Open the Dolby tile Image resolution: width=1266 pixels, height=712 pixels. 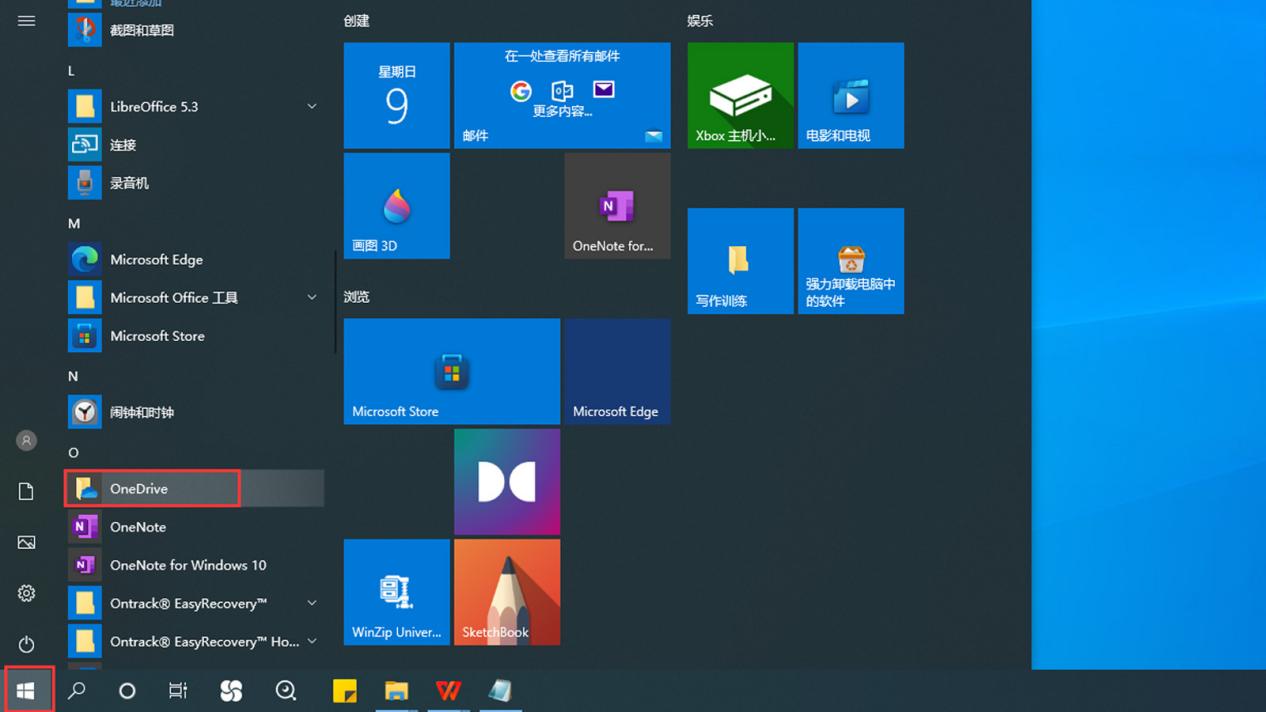(x=507, y=482)
